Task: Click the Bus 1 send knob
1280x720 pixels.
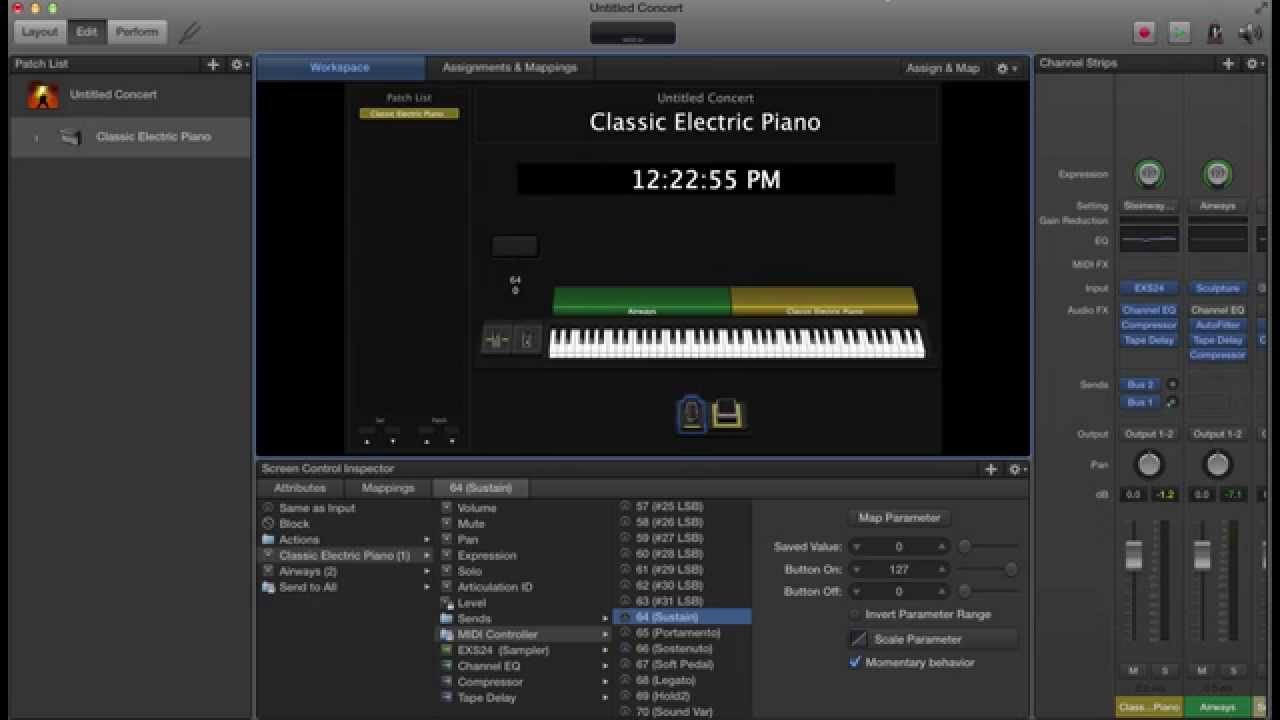Action: [x=1172, y=402]
